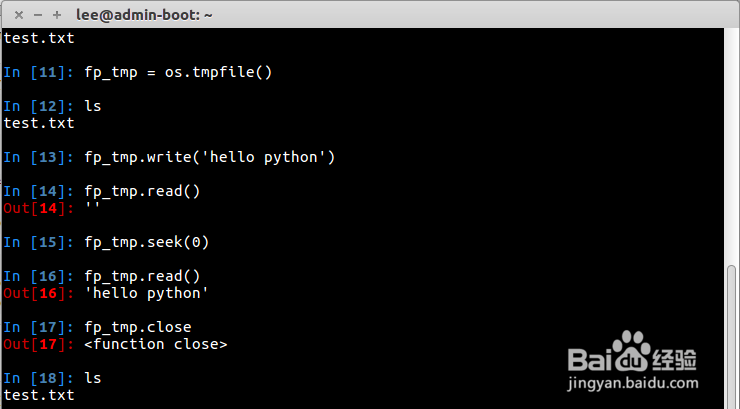Click the In [11] prompt label
The height and width of the screenshot is (409, 740).
tap(39, 72)
